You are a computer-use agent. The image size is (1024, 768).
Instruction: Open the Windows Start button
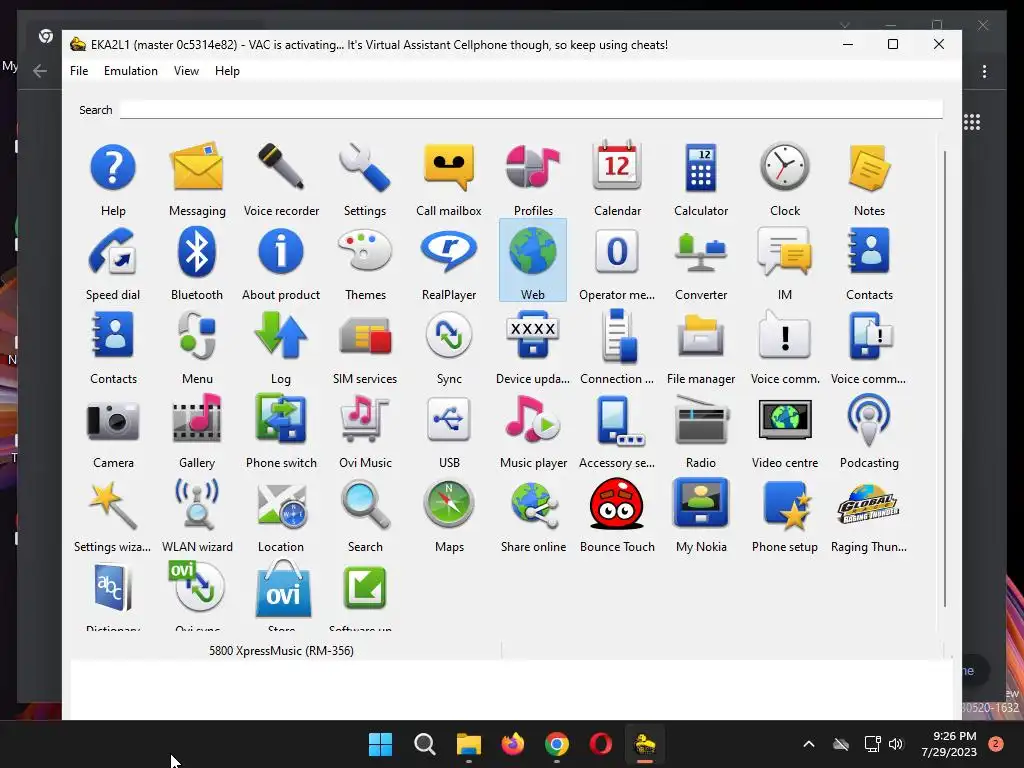click(x=380, y=744)
